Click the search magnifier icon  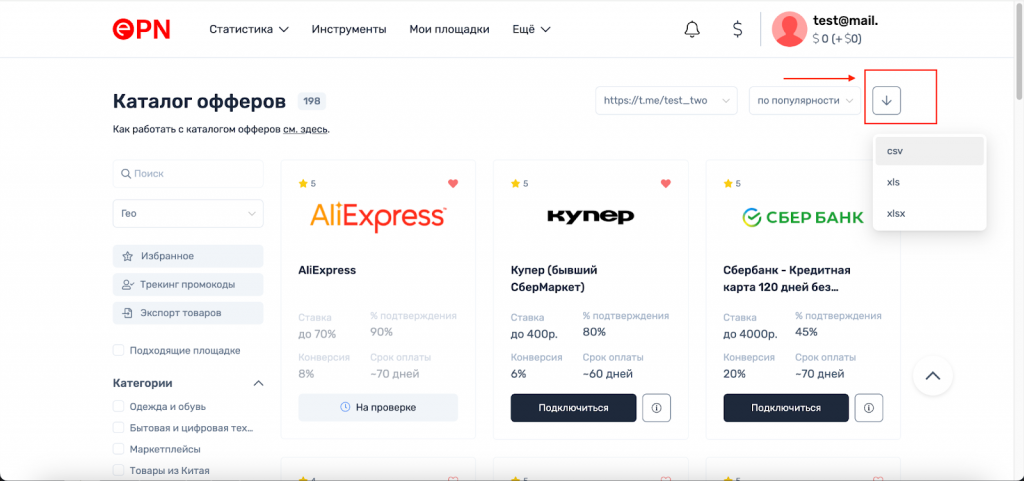[x=126, y=174]
